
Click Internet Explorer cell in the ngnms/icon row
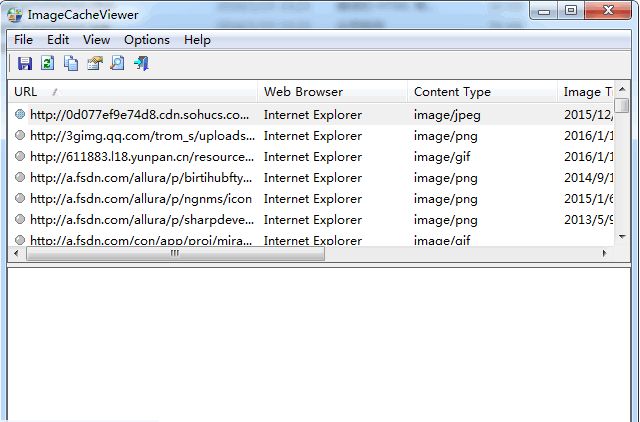point(313,199)
